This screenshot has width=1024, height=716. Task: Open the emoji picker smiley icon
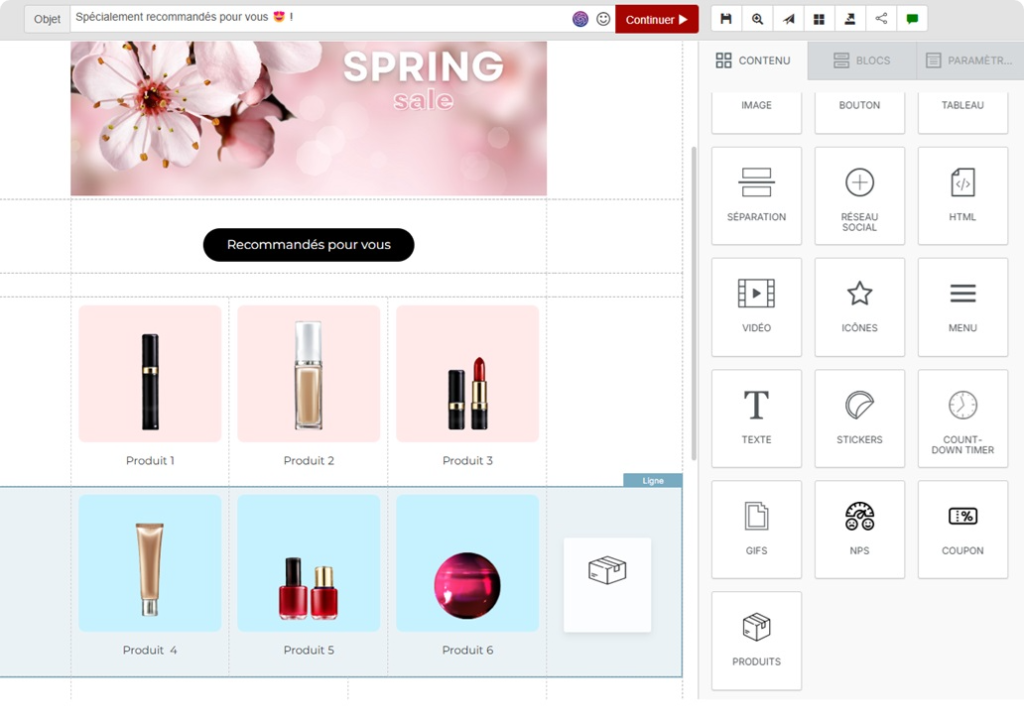tap(603, 19)
